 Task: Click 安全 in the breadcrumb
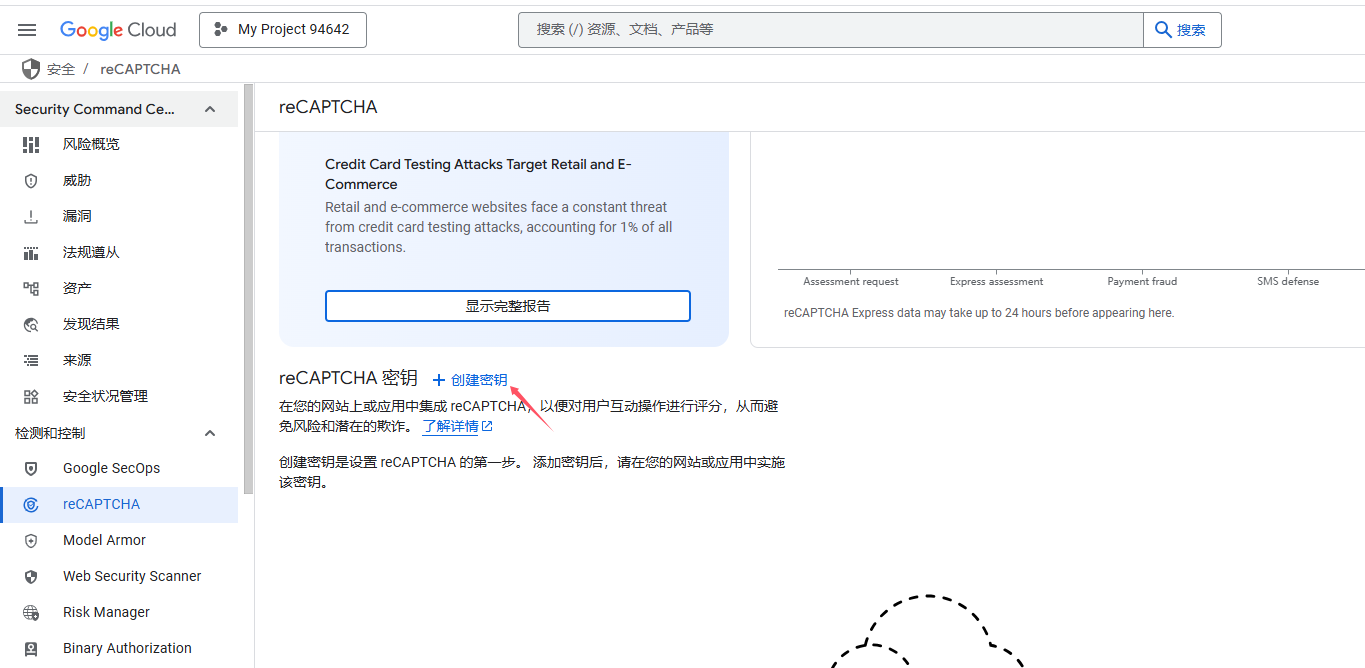[61, 69]
